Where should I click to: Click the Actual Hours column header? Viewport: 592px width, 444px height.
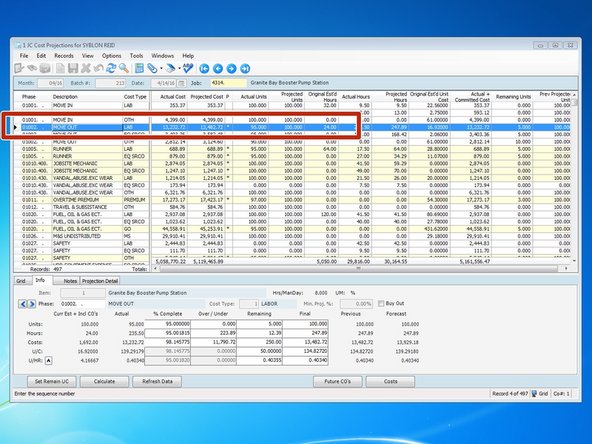click(x=355, y=97)
